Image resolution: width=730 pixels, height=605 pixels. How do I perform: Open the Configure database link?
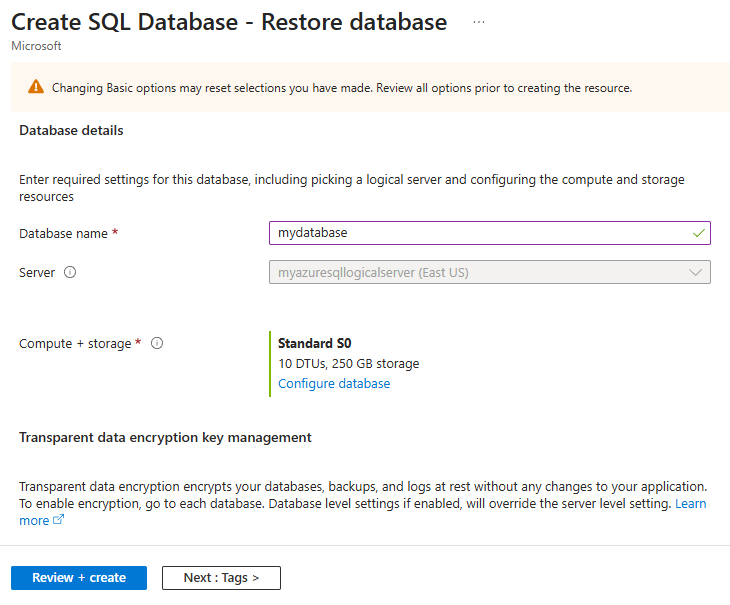point(334,383)
